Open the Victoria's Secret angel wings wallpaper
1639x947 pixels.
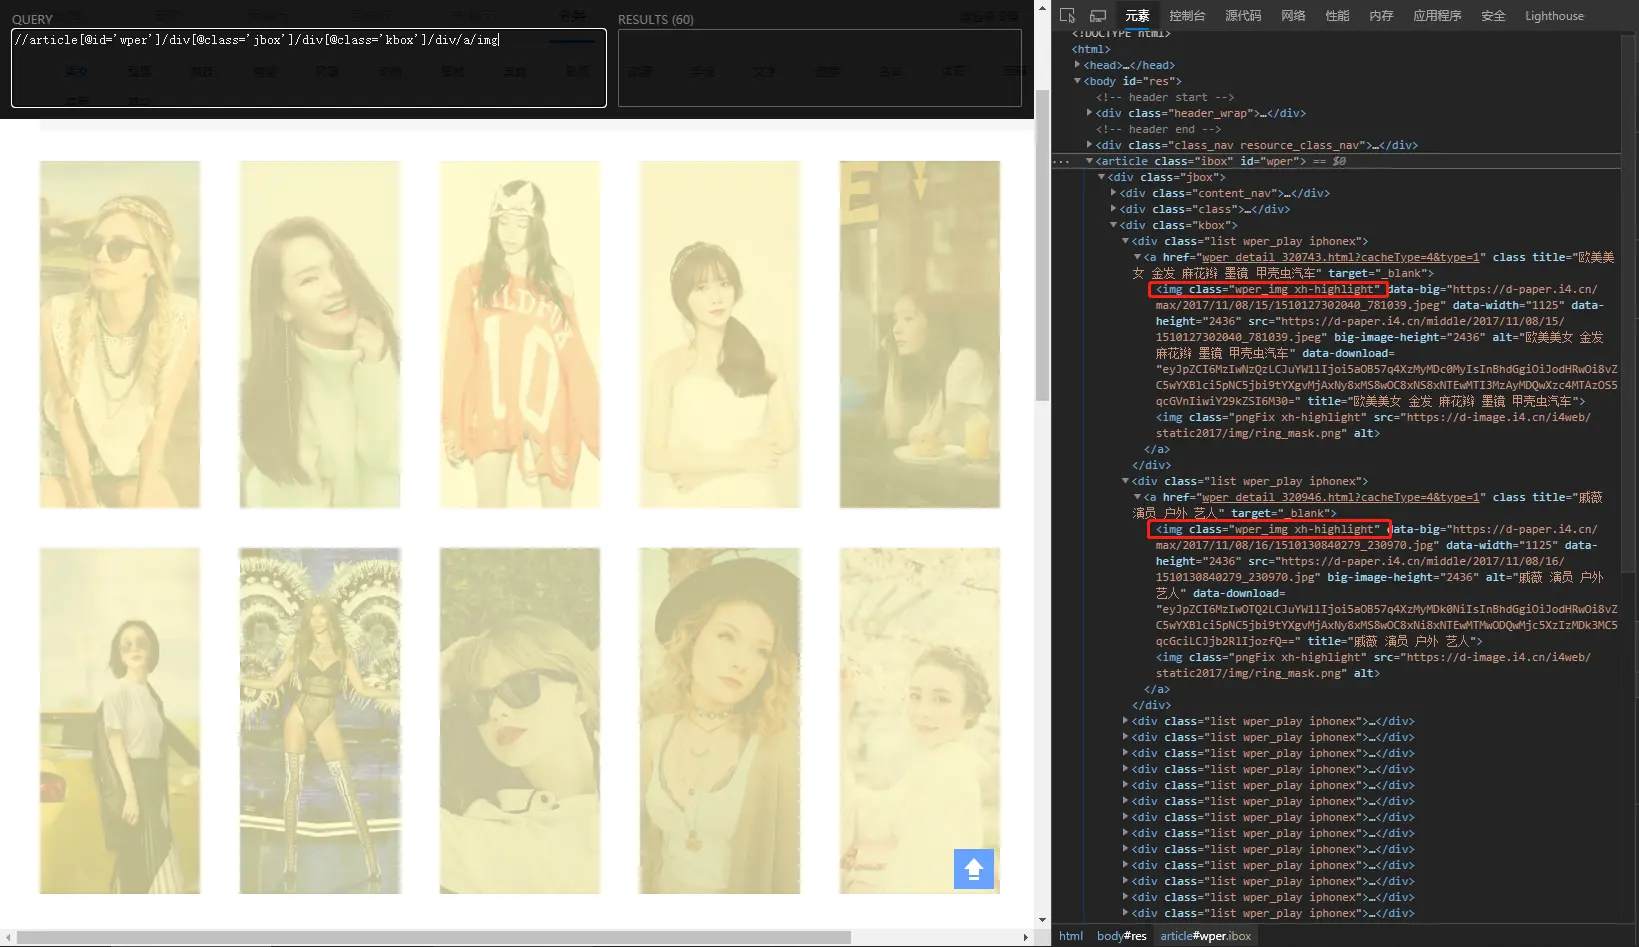coord(320,720)
